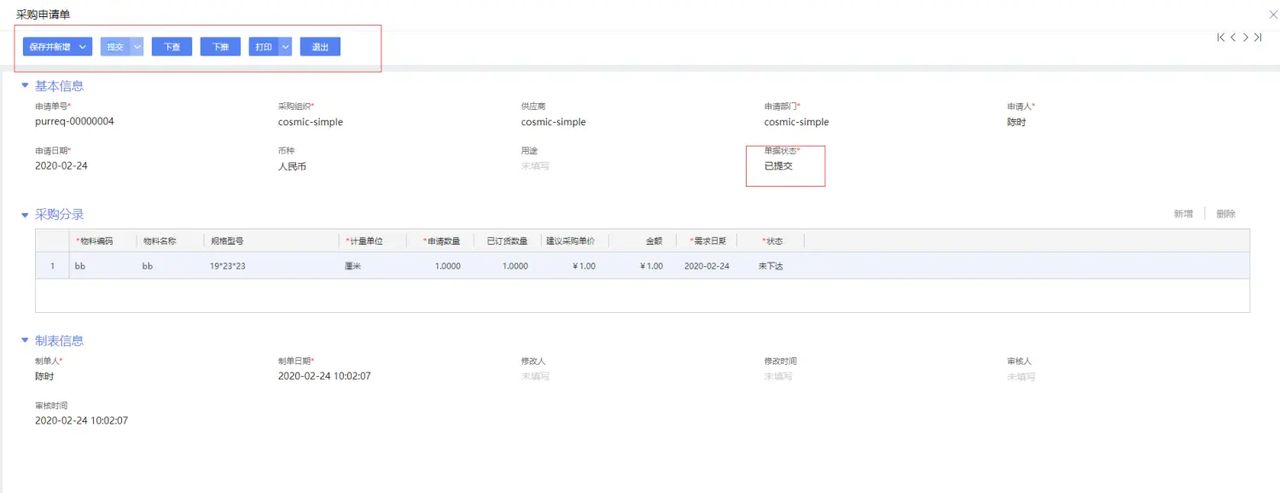Click the 供应商 value cosmic-simple
Viewport: 1280px width, 493px height.
(553, 122)
